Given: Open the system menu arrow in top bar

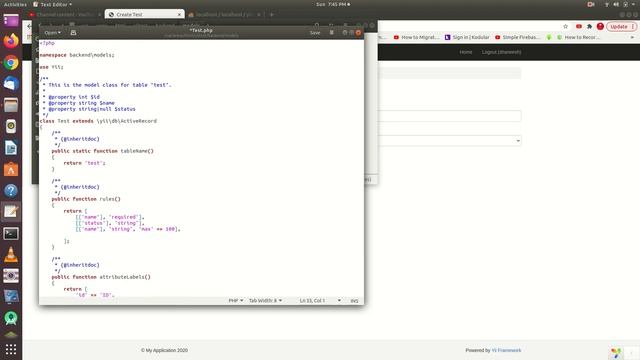Looking at the screenshot, I should pos(634,4).
